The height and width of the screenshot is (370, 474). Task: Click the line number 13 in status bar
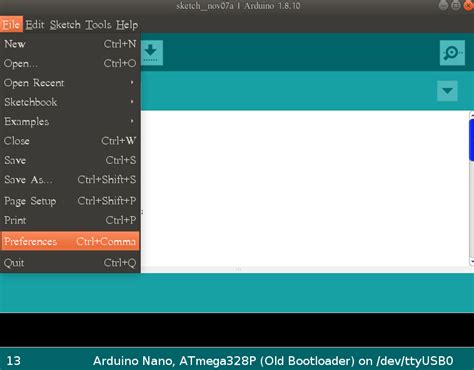click(14, 361)
